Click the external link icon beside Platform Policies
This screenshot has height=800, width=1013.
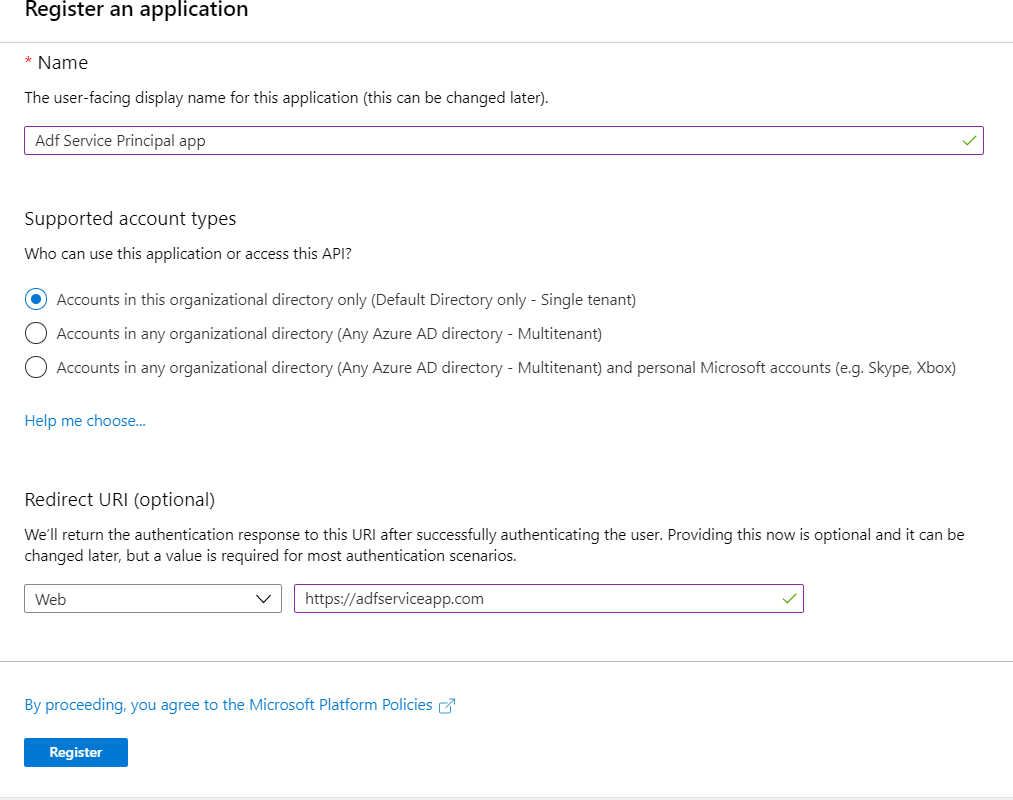point(447,706)
